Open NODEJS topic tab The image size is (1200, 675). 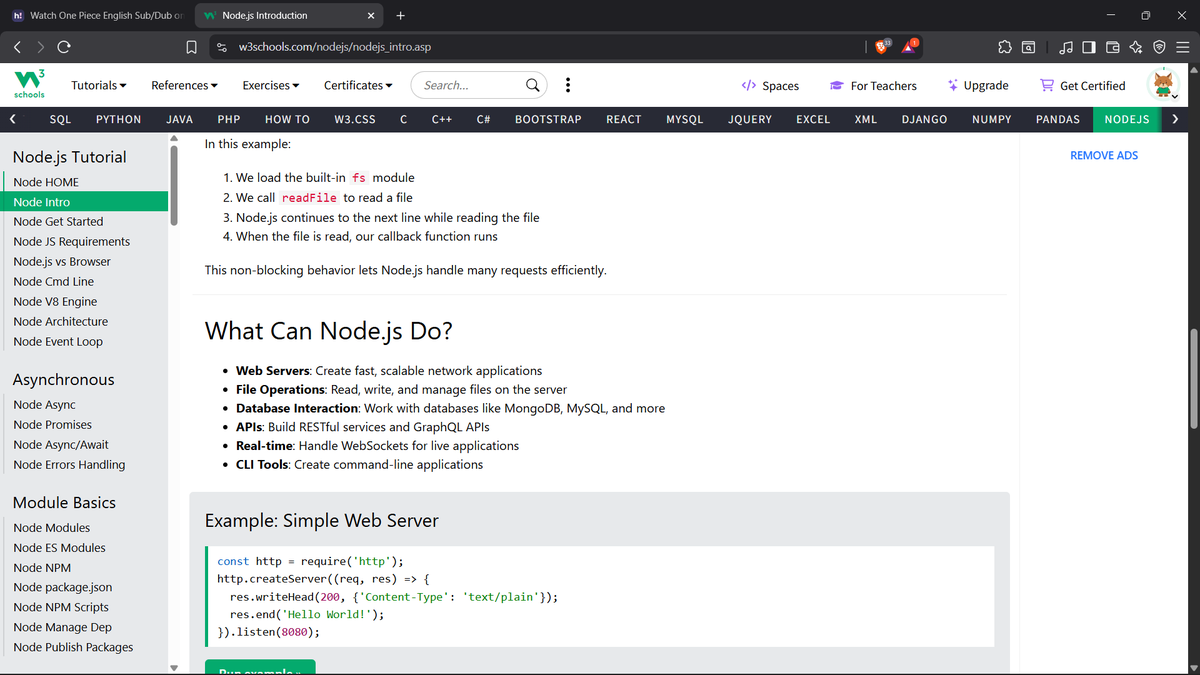pos(1126,119)
